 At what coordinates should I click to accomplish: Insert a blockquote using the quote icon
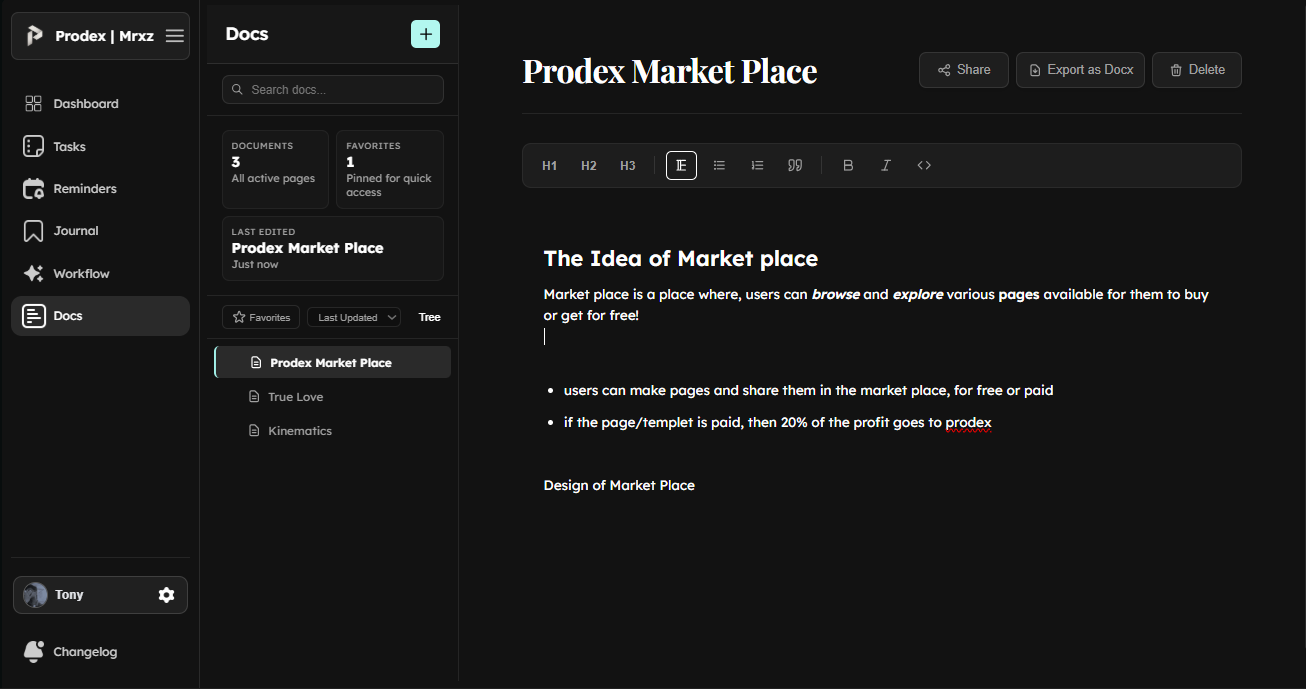[x=795, y=165]
